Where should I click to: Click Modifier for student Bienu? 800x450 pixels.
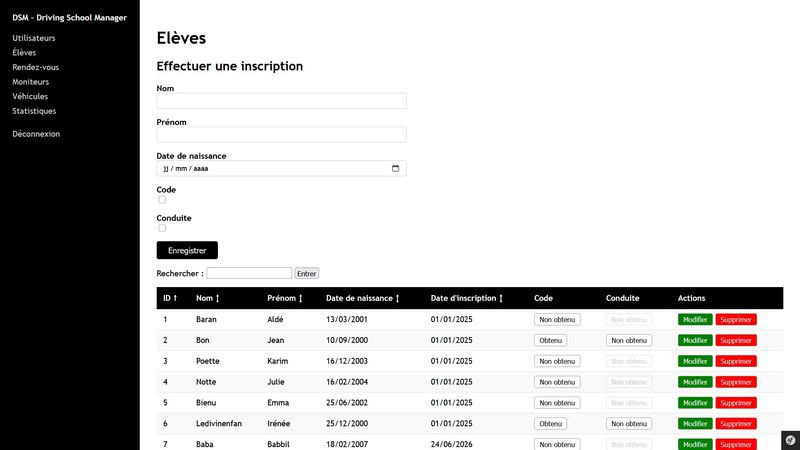pos(695,403)
